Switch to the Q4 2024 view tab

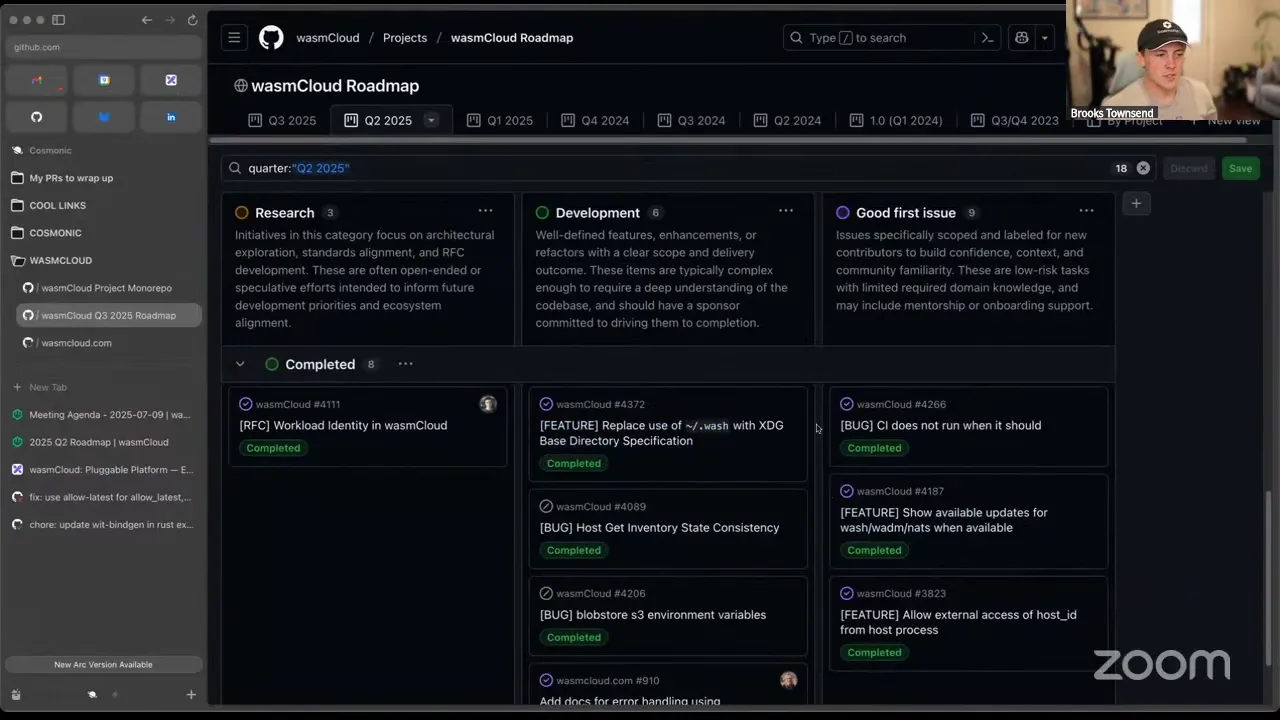pos(595,120)
